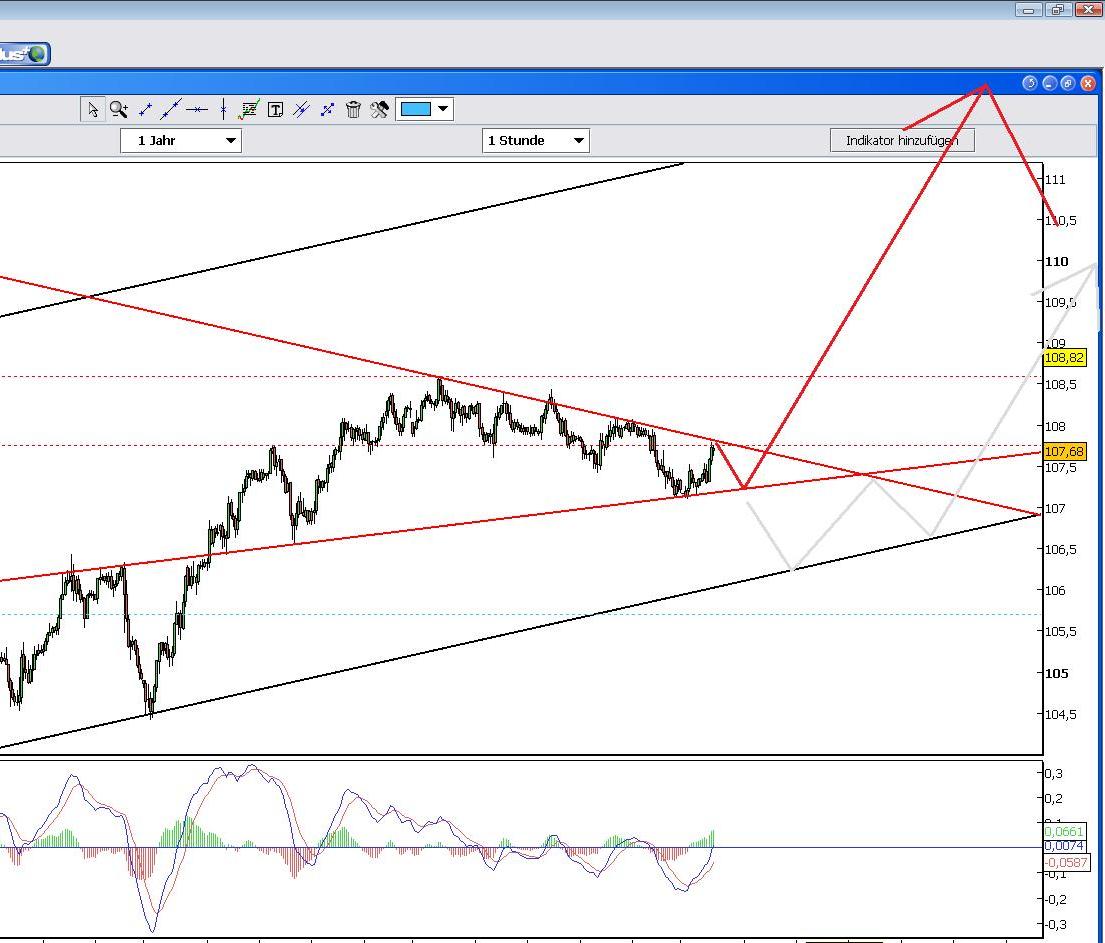
Task: Click the chart window's circular arrow icon
Action: pos(1030,83)
